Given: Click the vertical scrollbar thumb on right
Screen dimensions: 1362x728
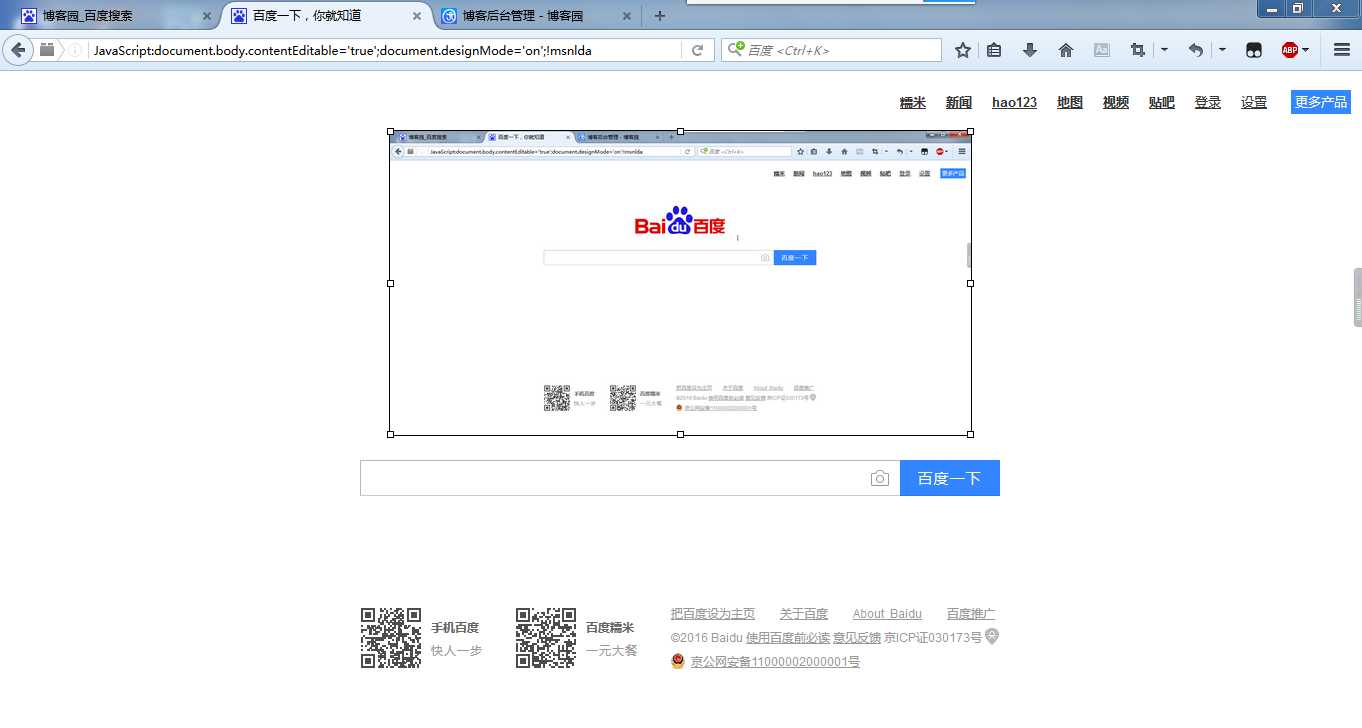Looking at the screenshot, I should (x=1358, y=297).
